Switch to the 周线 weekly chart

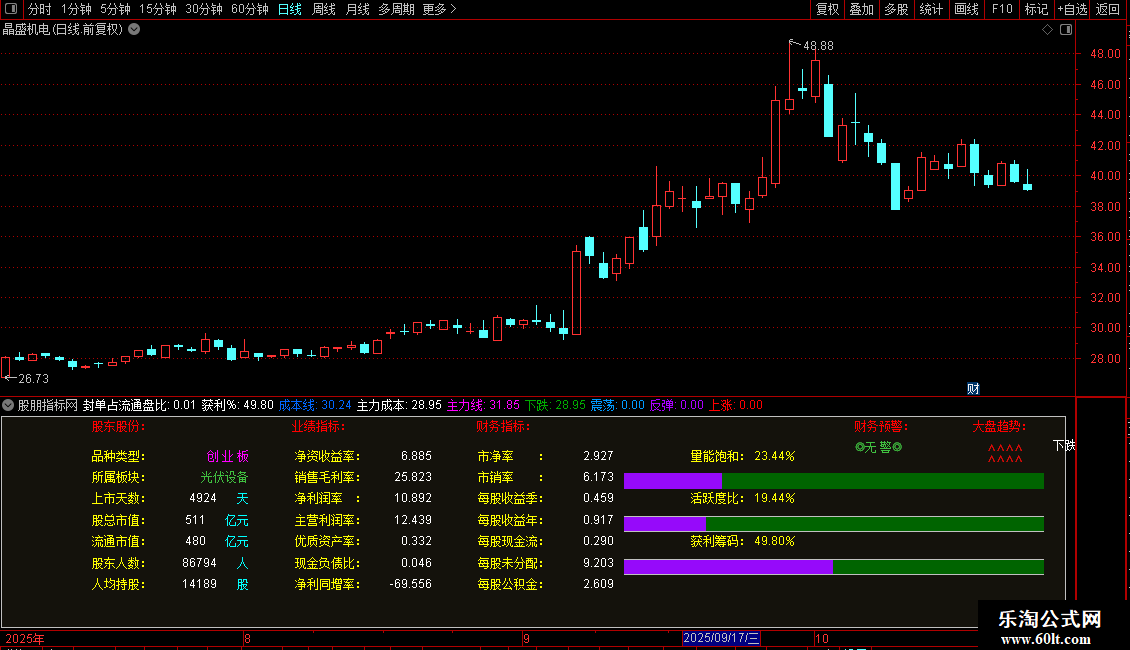(324, 9)
